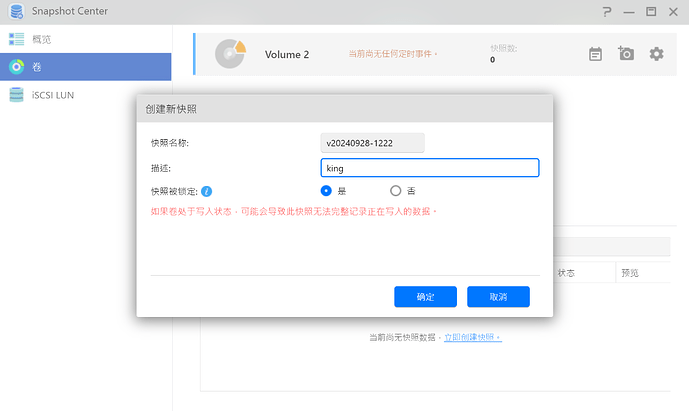Open Volume 2 settings gear icon
This screenshot has width=689, height=411.
(656, 54)
